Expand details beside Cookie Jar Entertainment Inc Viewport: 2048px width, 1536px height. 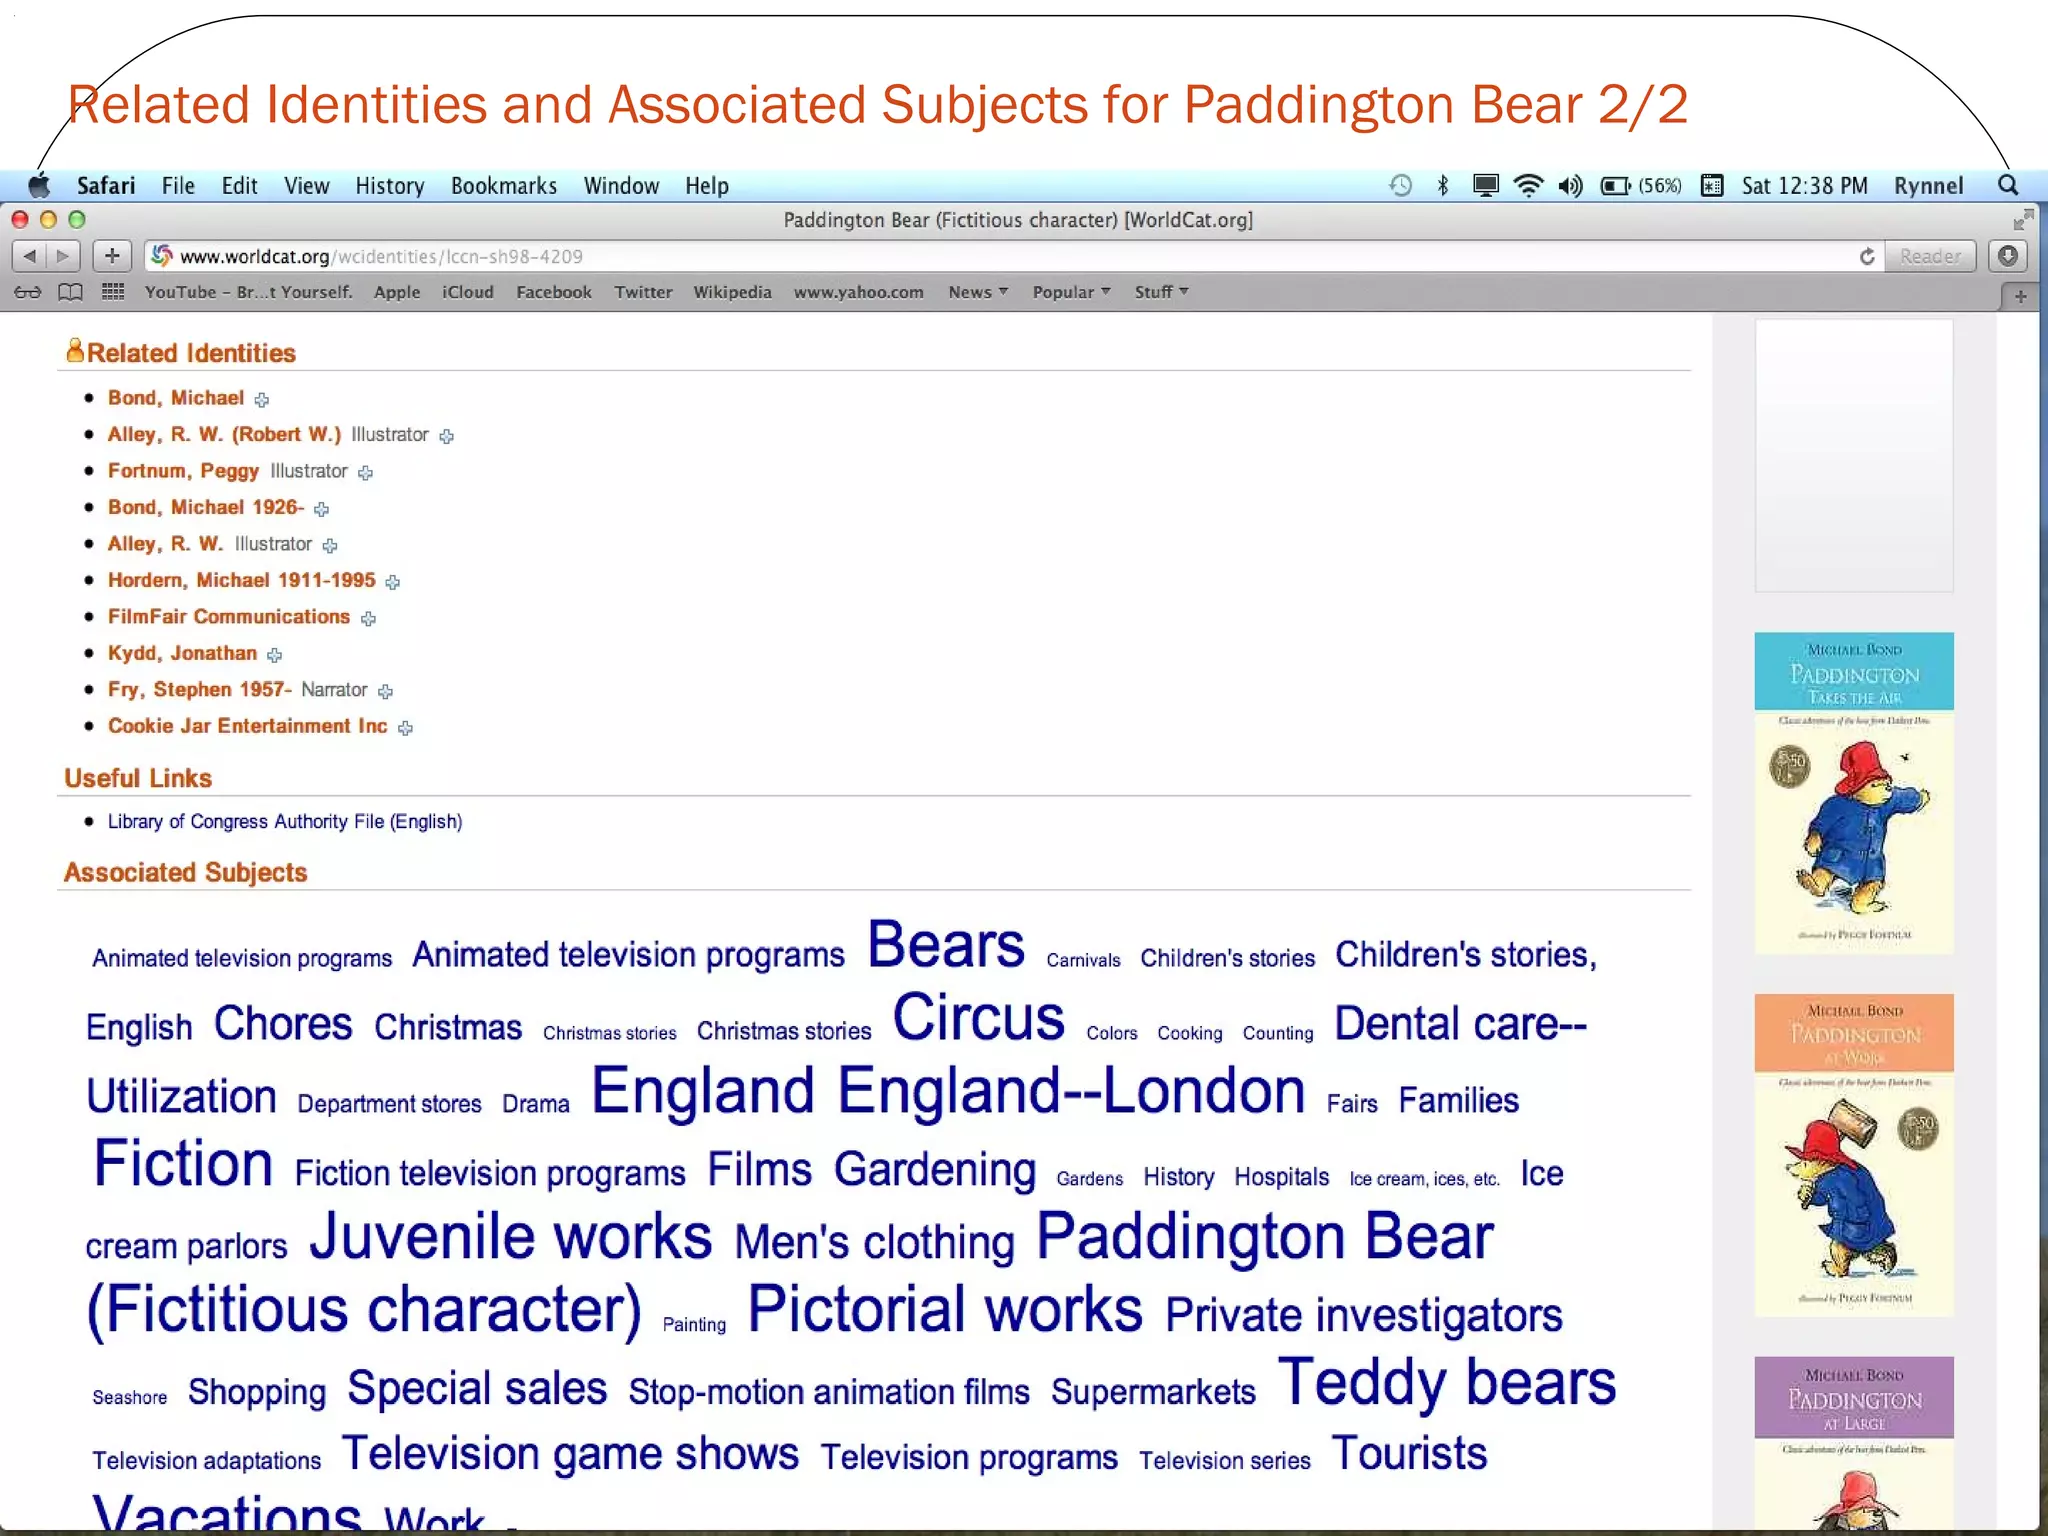pyautogui.click(x=405, y=728)
